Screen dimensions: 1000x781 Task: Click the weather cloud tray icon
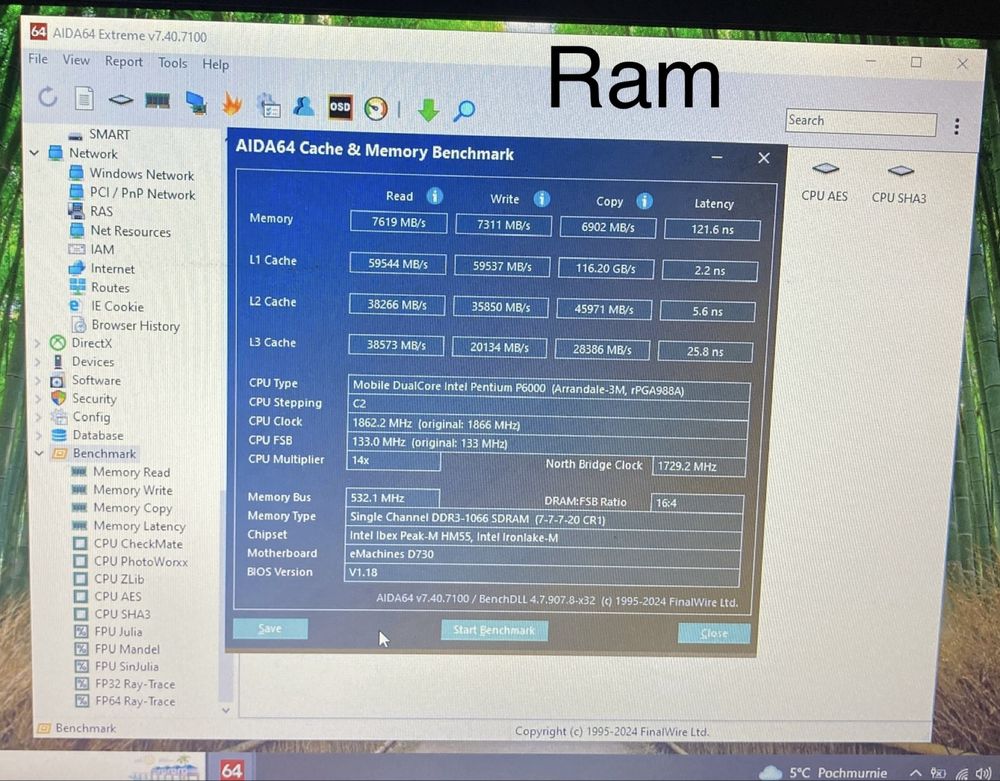(770, 773)
